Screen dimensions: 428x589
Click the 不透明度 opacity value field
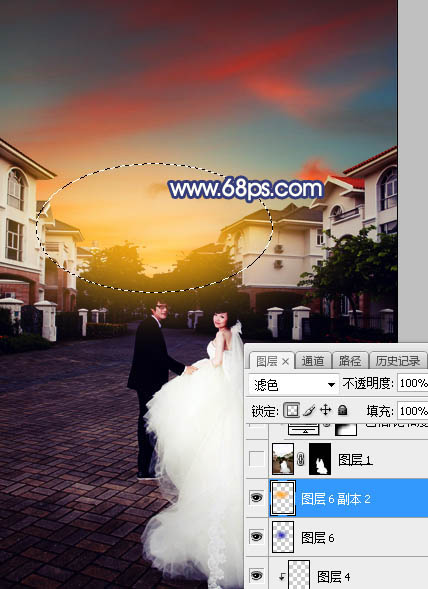coord(413,383)
